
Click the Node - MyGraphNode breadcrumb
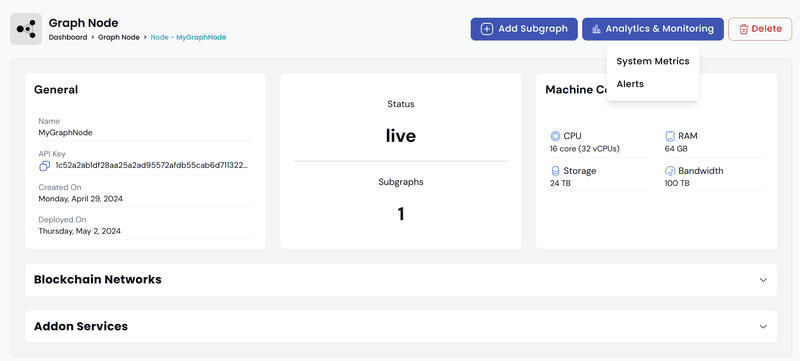pyautogui.click(x=188, y=37)
